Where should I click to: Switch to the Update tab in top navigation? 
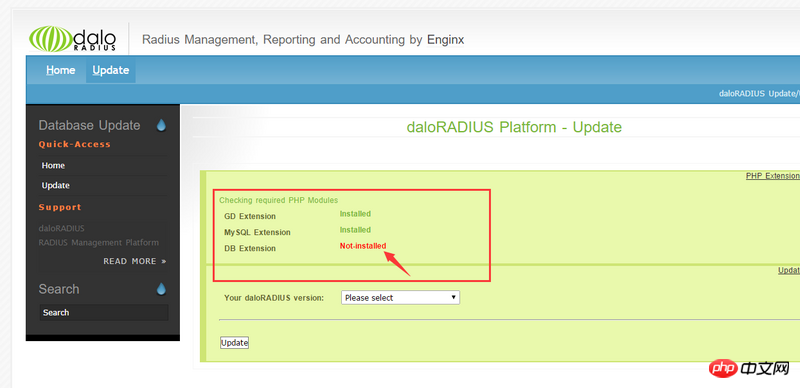click(111, 70)
